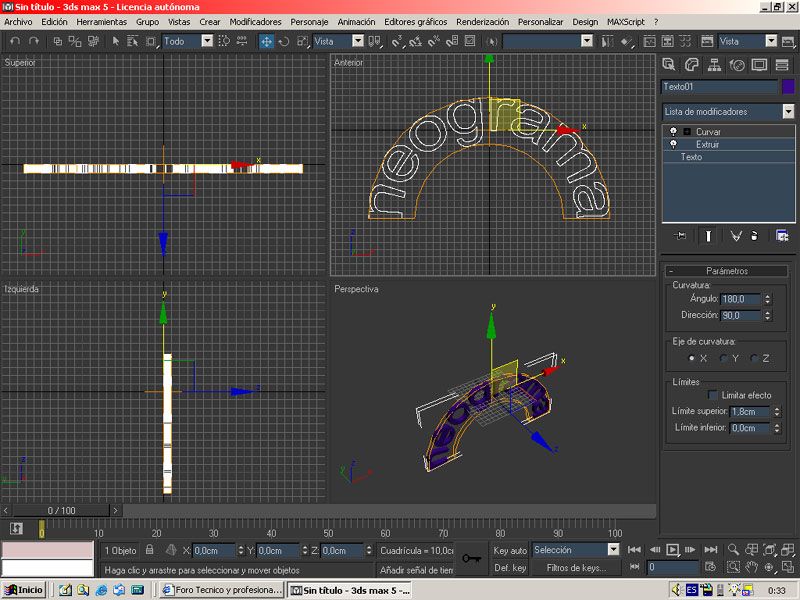Screen dimensions: 800x600
Task: Click the selection lock padlock icon
Action: coord(149,550)
